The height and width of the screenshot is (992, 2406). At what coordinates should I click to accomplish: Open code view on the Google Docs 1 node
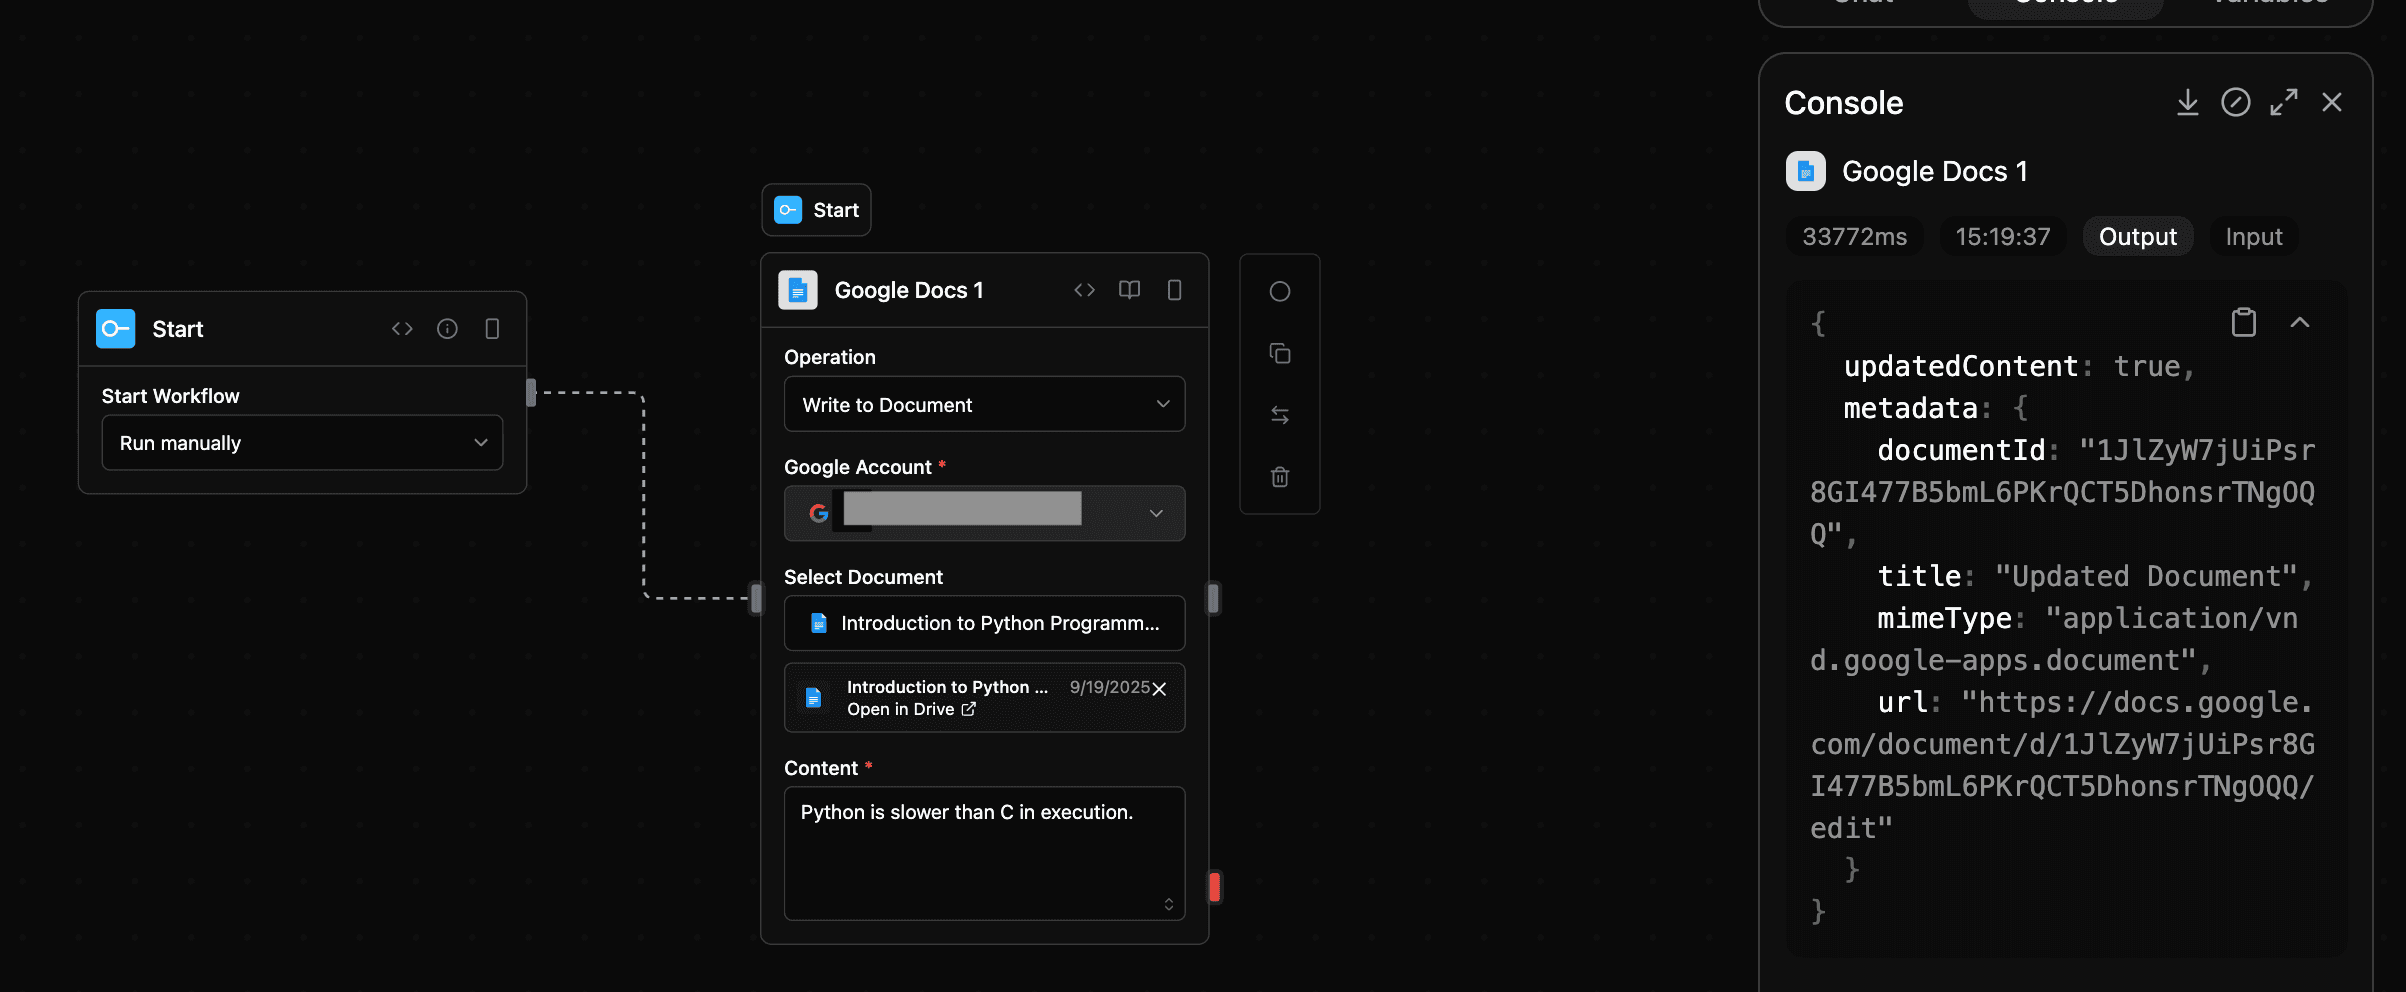[x=1084, y=289]
